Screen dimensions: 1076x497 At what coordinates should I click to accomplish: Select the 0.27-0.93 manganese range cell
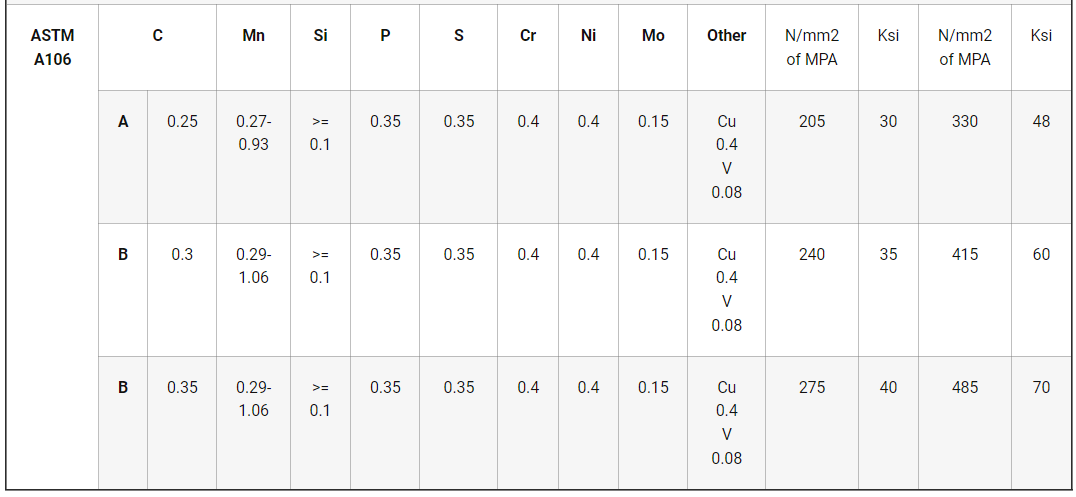click(253, 132)
